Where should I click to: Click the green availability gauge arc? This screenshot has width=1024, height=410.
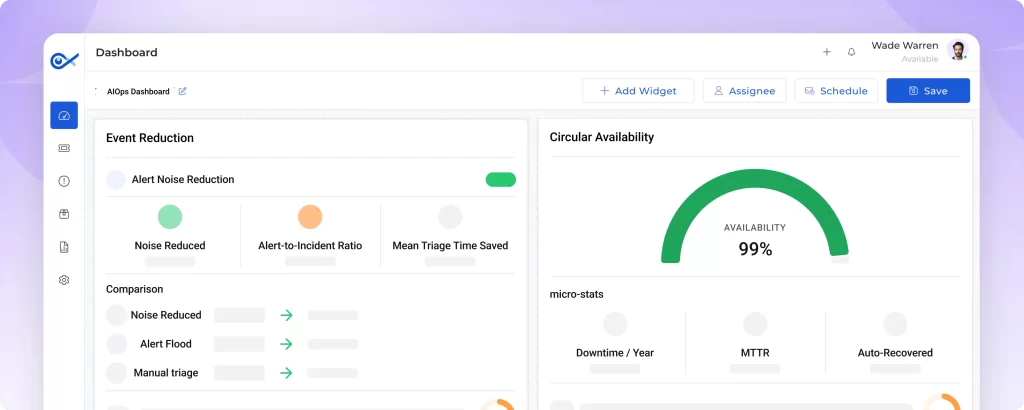[755, 180]
